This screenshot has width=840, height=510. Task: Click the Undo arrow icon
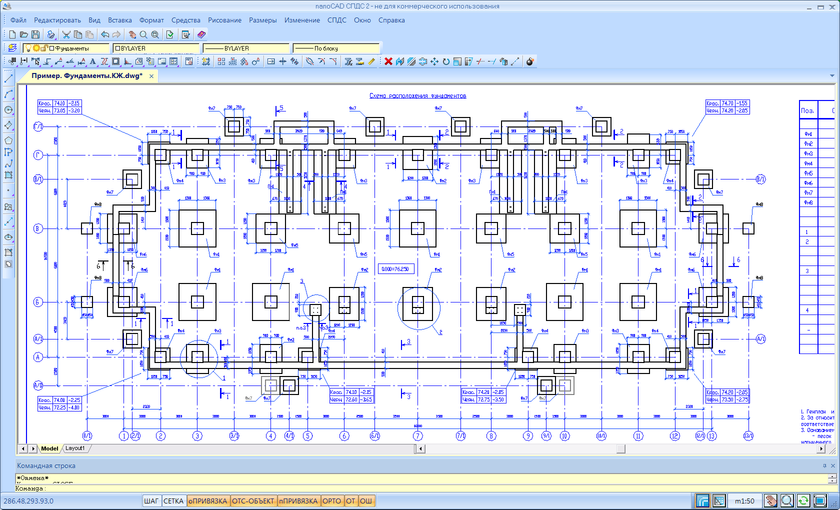point(105,34)
